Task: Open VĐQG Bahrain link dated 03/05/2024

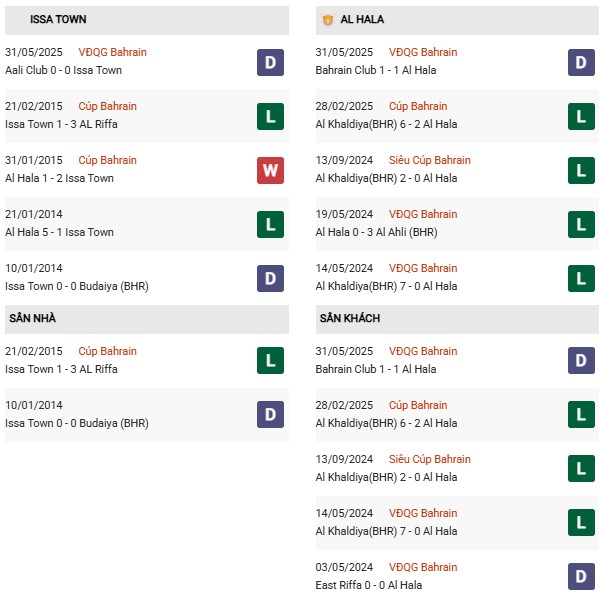Action: (423, 567)
